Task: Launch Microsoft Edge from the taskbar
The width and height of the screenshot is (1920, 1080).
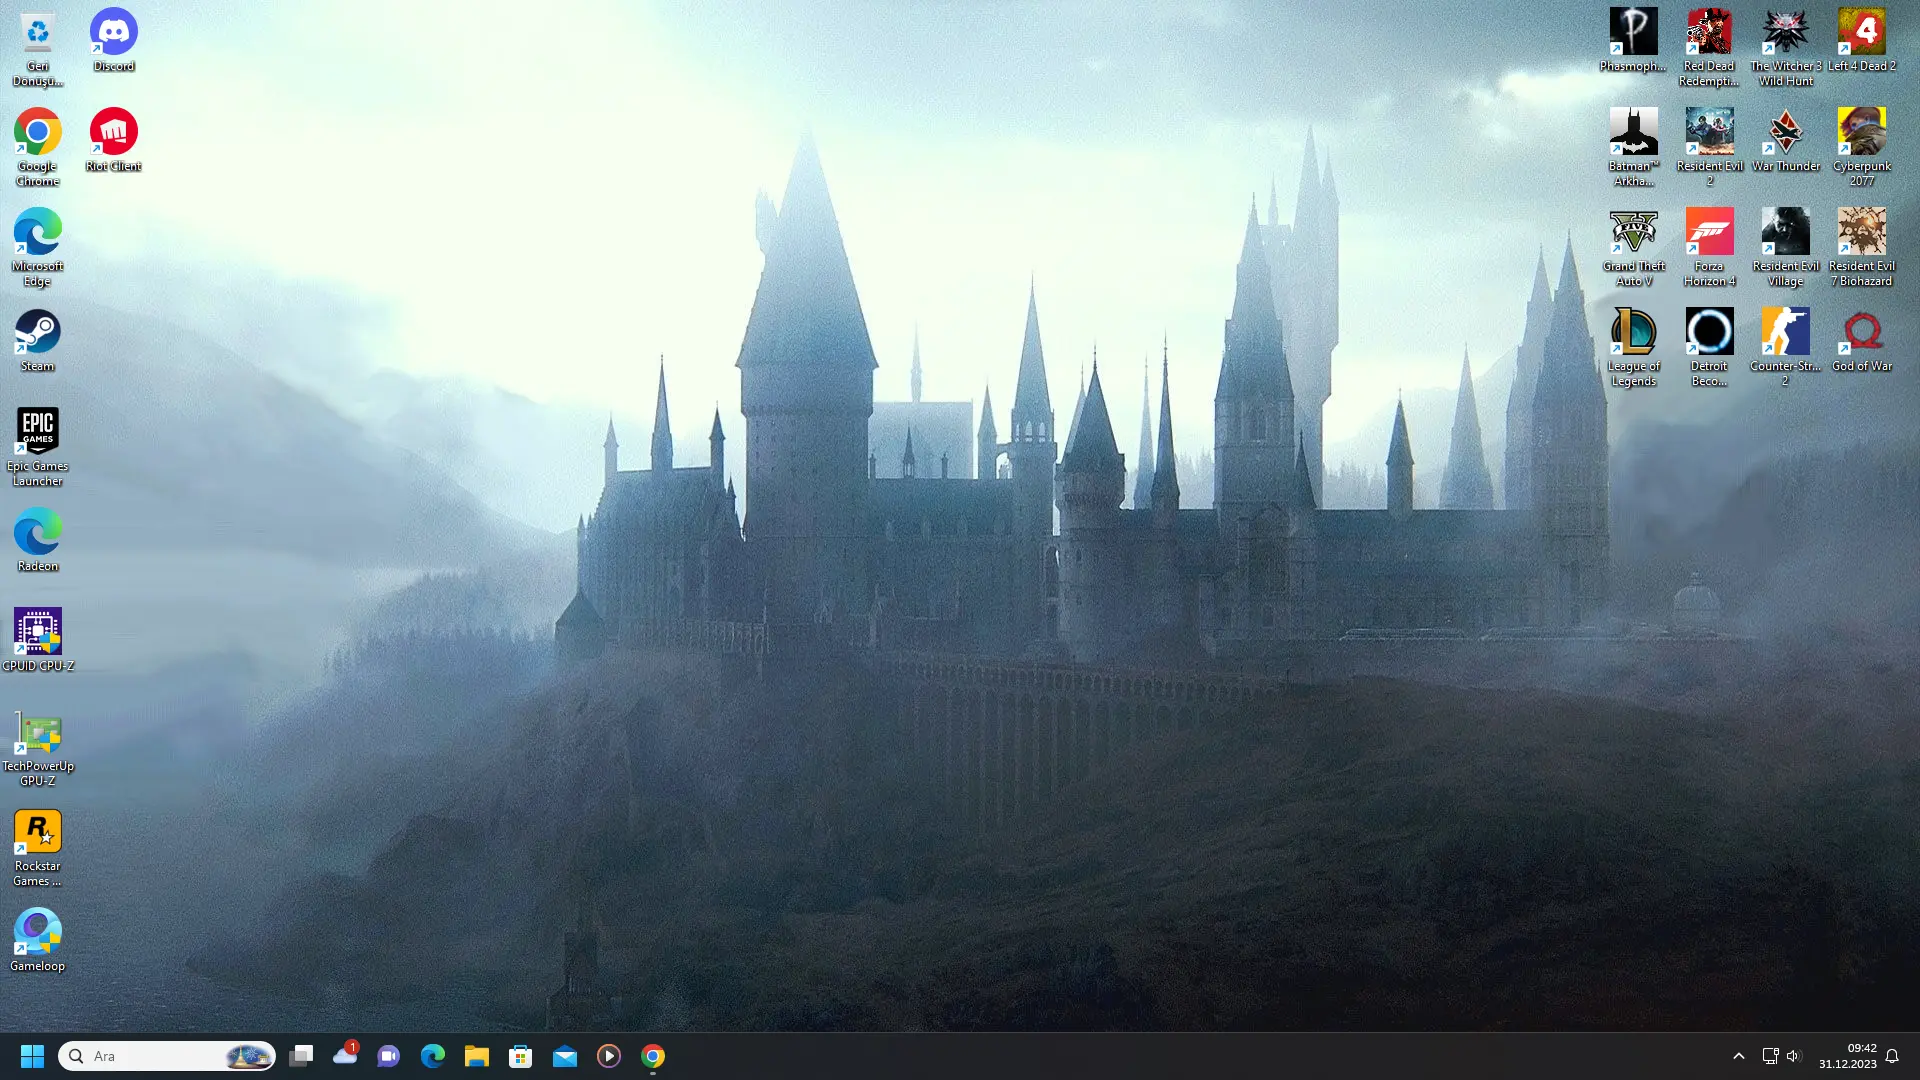Action: [433, 1056]
